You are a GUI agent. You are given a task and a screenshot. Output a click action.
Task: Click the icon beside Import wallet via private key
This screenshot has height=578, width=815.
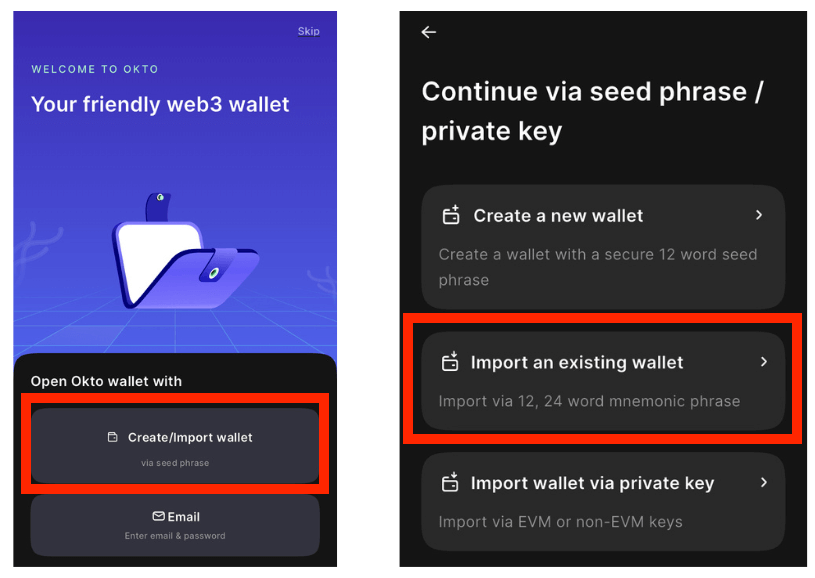point(450,482)
